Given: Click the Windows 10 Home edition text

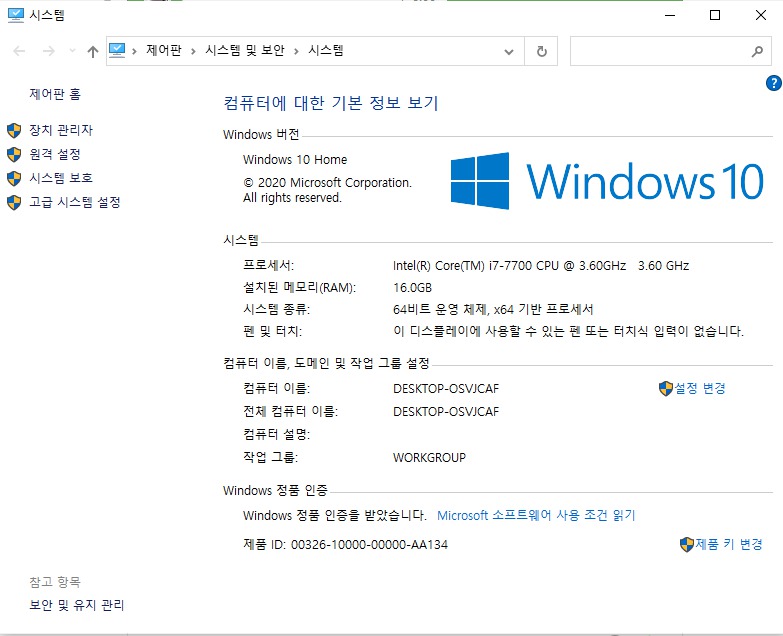Looking at the screenshot, I should [295, 160].
